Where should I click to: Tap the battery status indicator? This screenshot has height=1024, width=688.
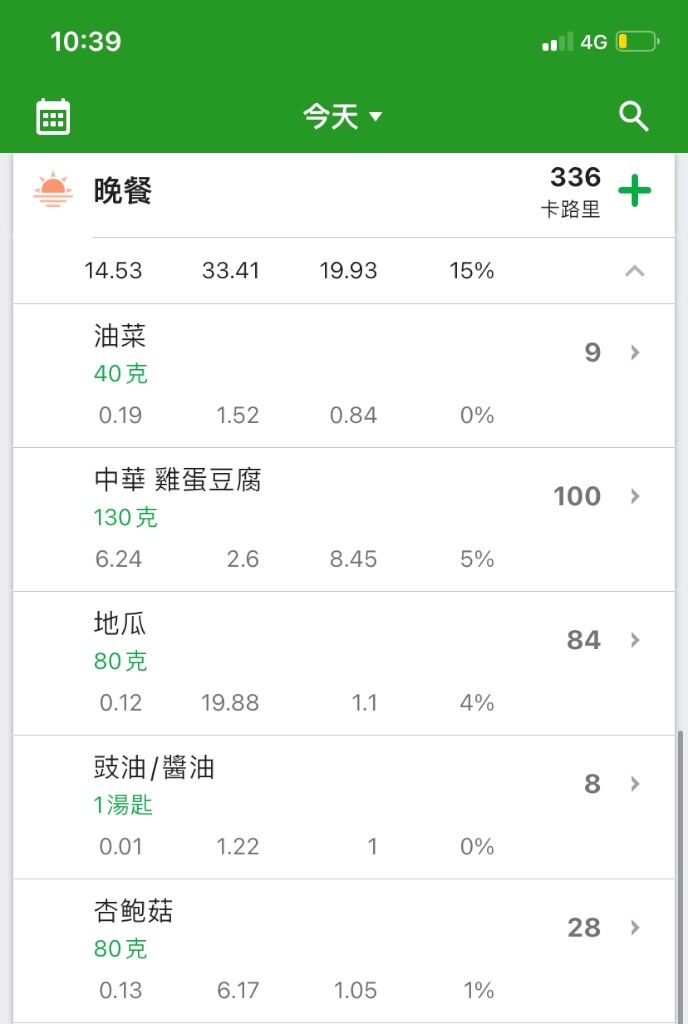coord(637,42)
